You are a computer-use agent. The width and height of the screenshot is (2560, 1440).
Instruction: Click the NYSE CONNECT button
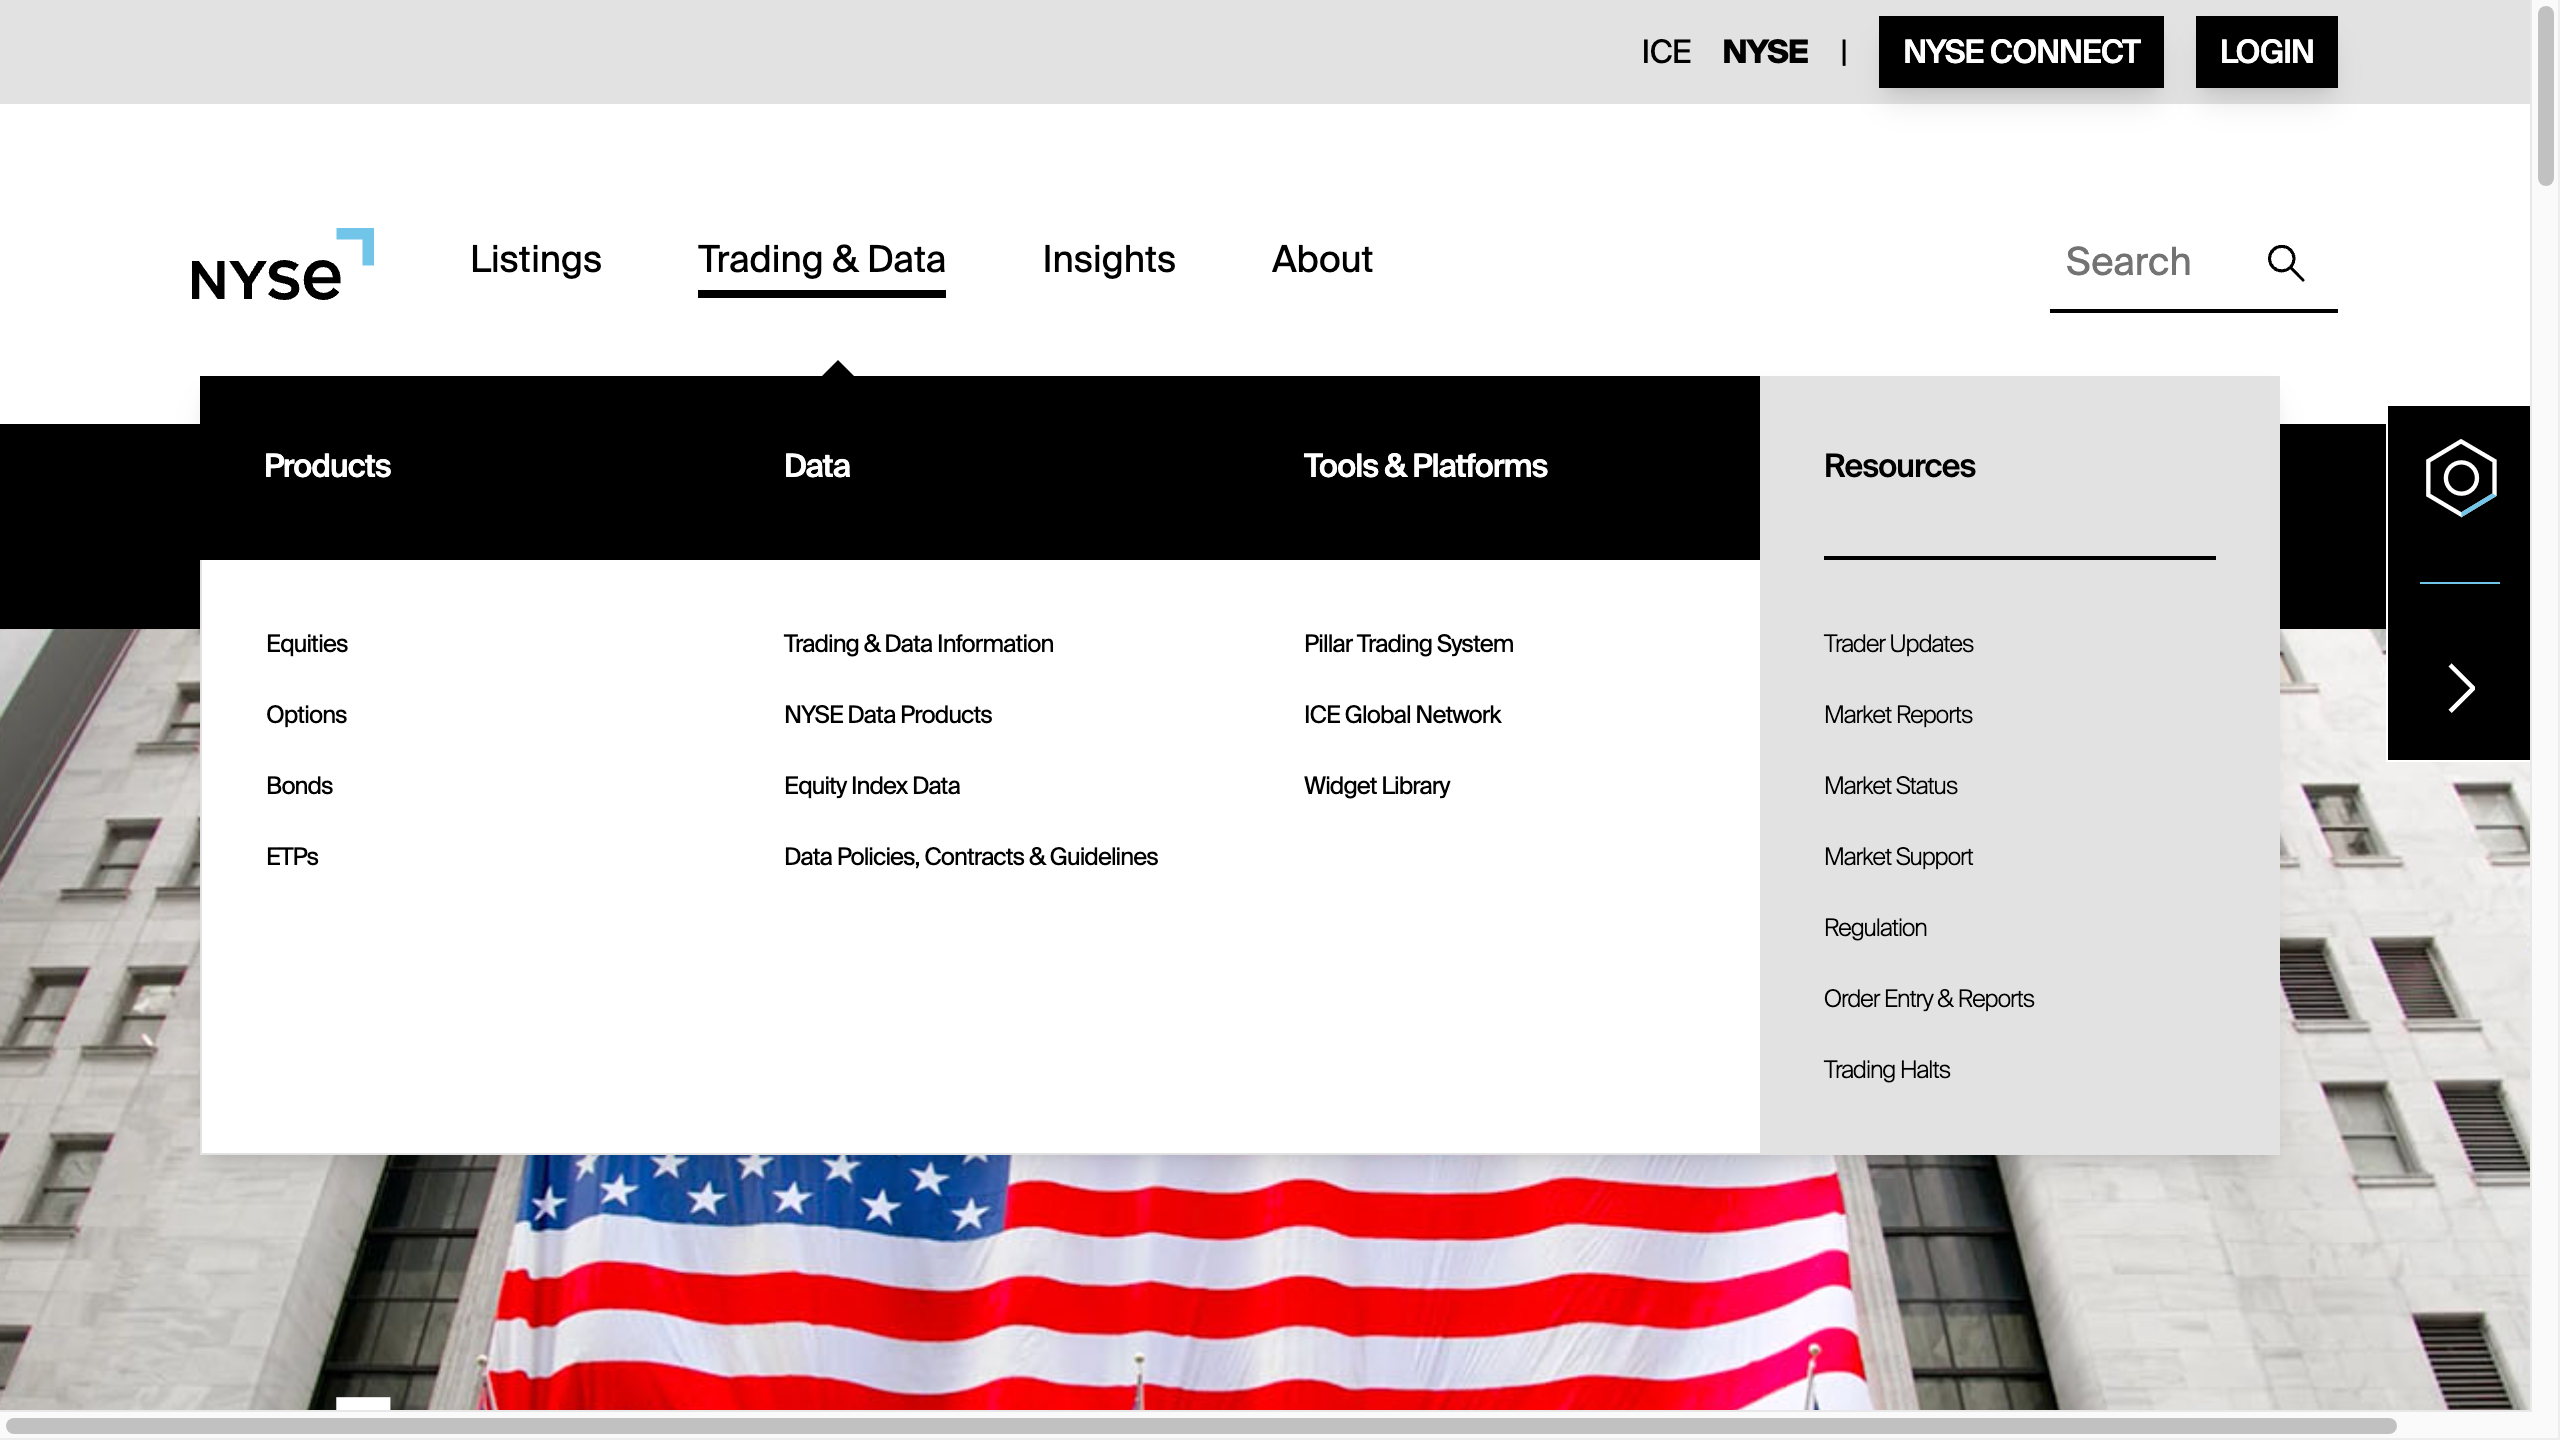click(2020, 52)
